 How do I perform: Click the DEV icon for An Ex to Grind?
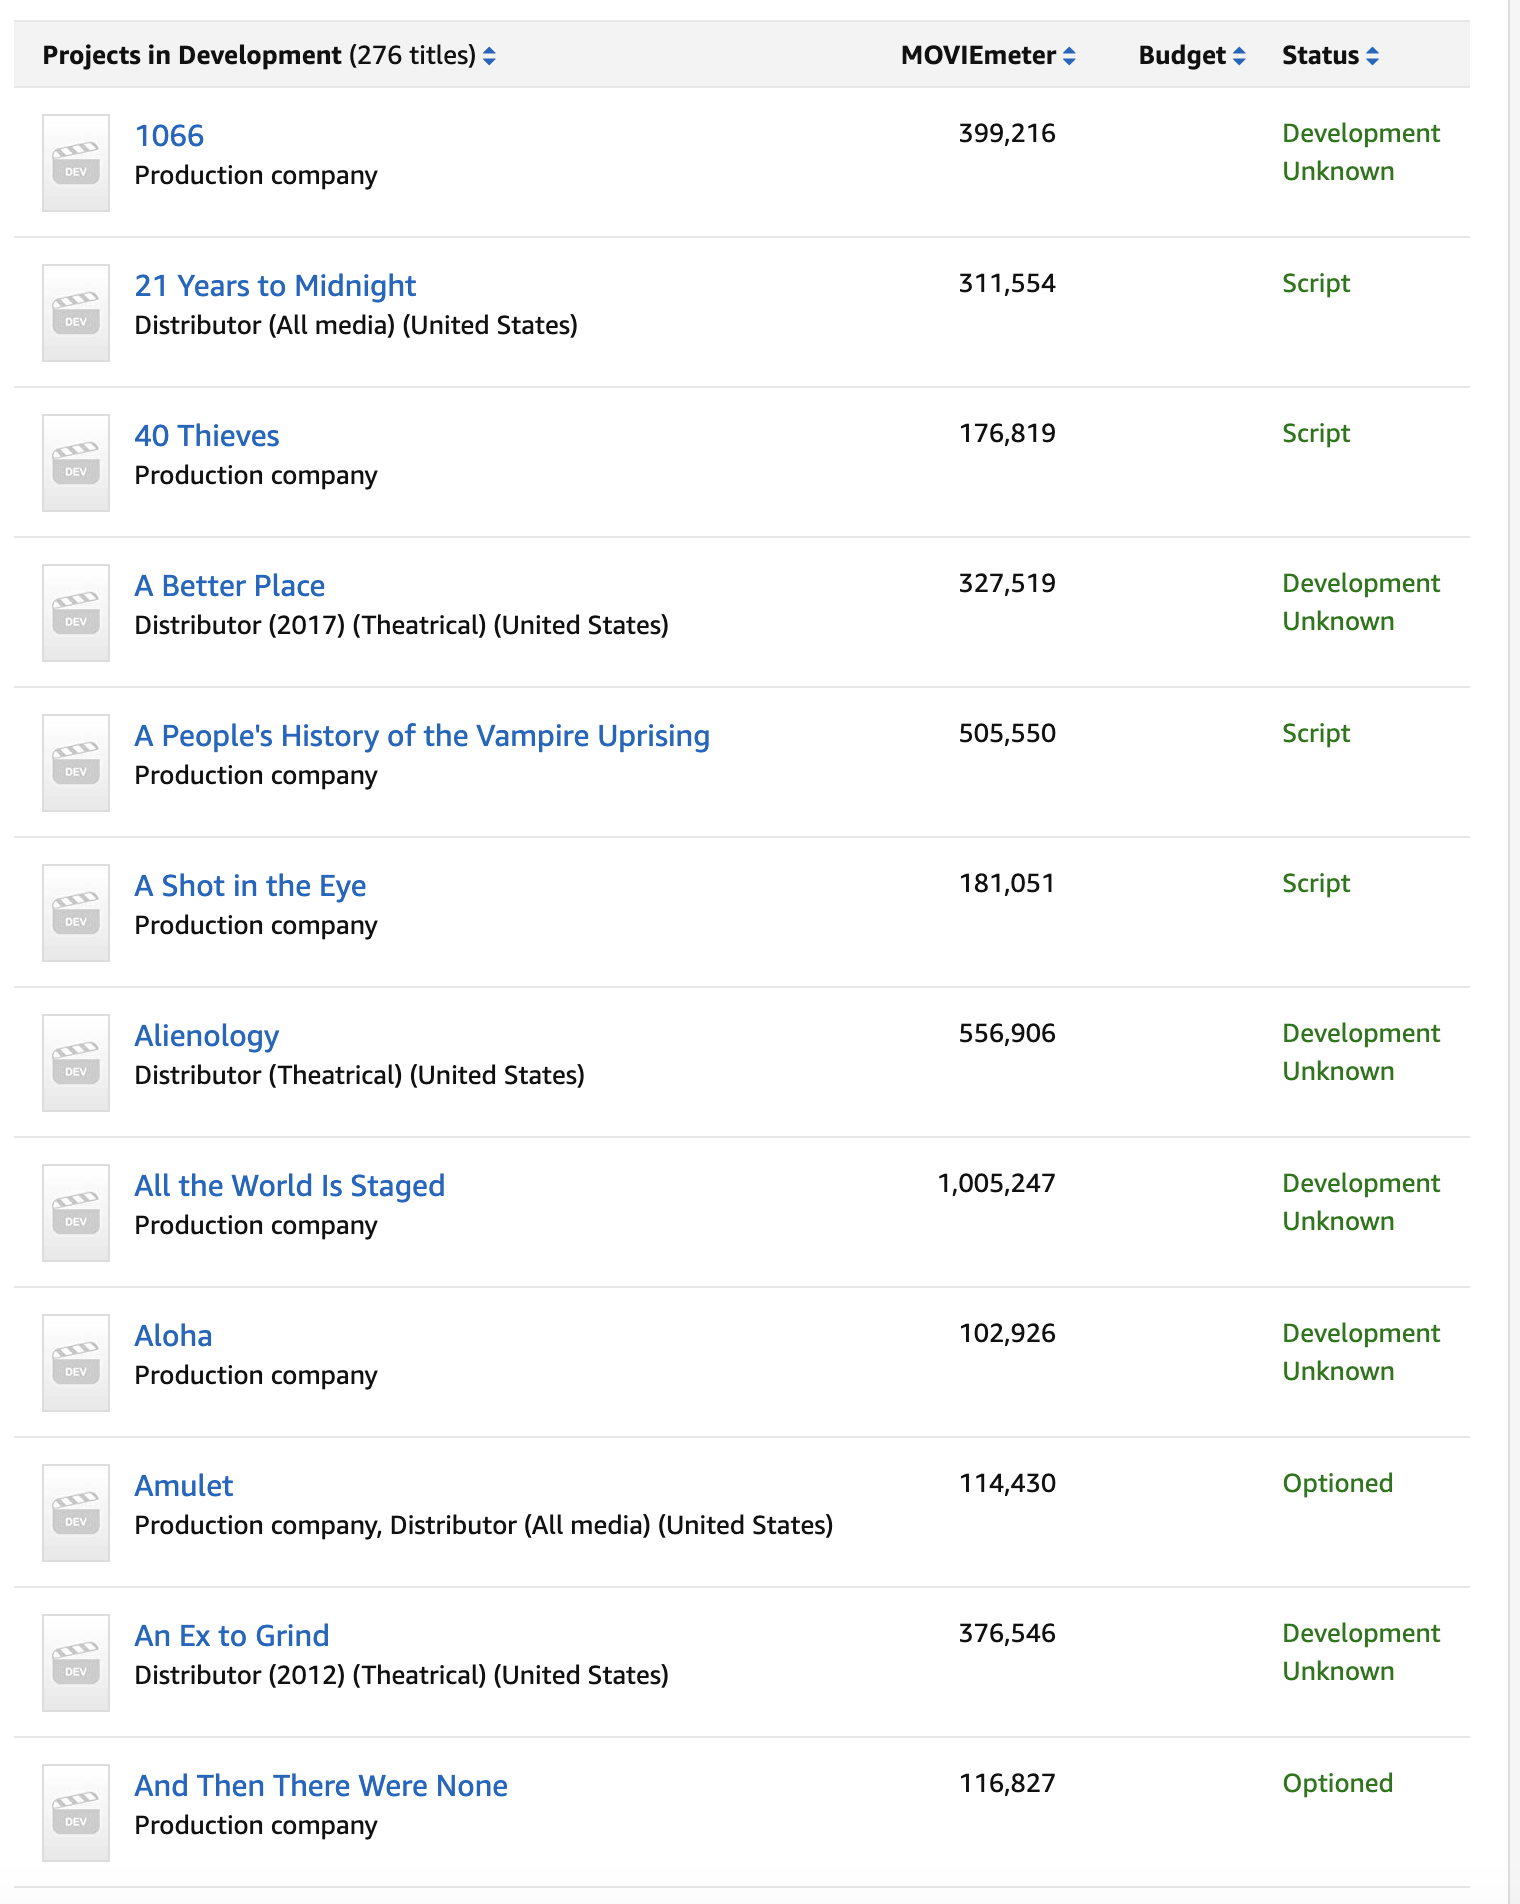click(76, 1663)
